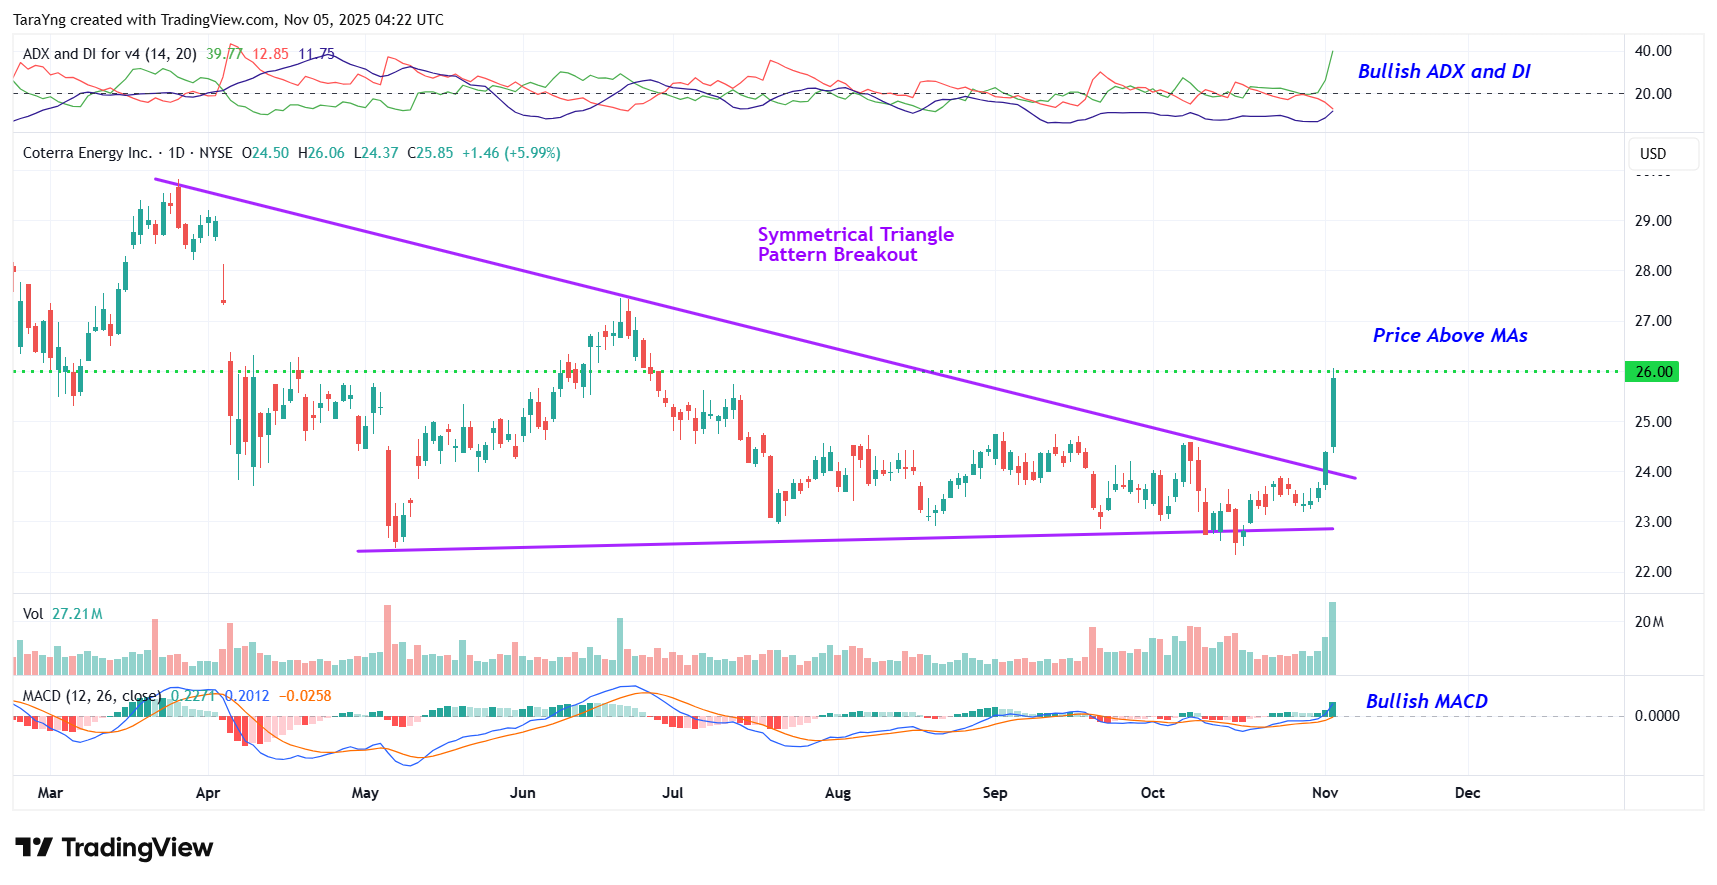Click the Mar label on time axis
Image resolution: width=1717 pixels, height=885 pixels.
point(50,793)
